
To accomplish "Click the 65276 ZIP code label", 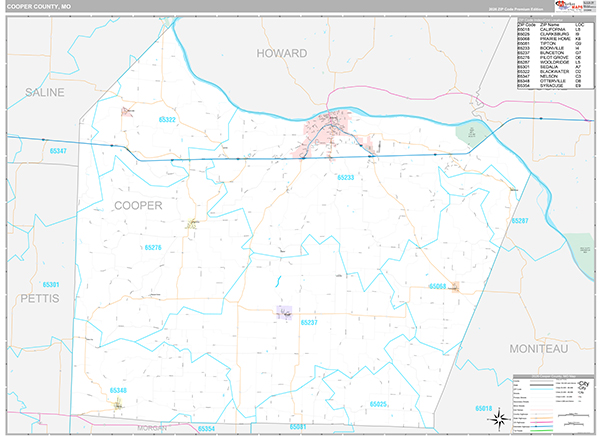I will (x=153, y=248).
